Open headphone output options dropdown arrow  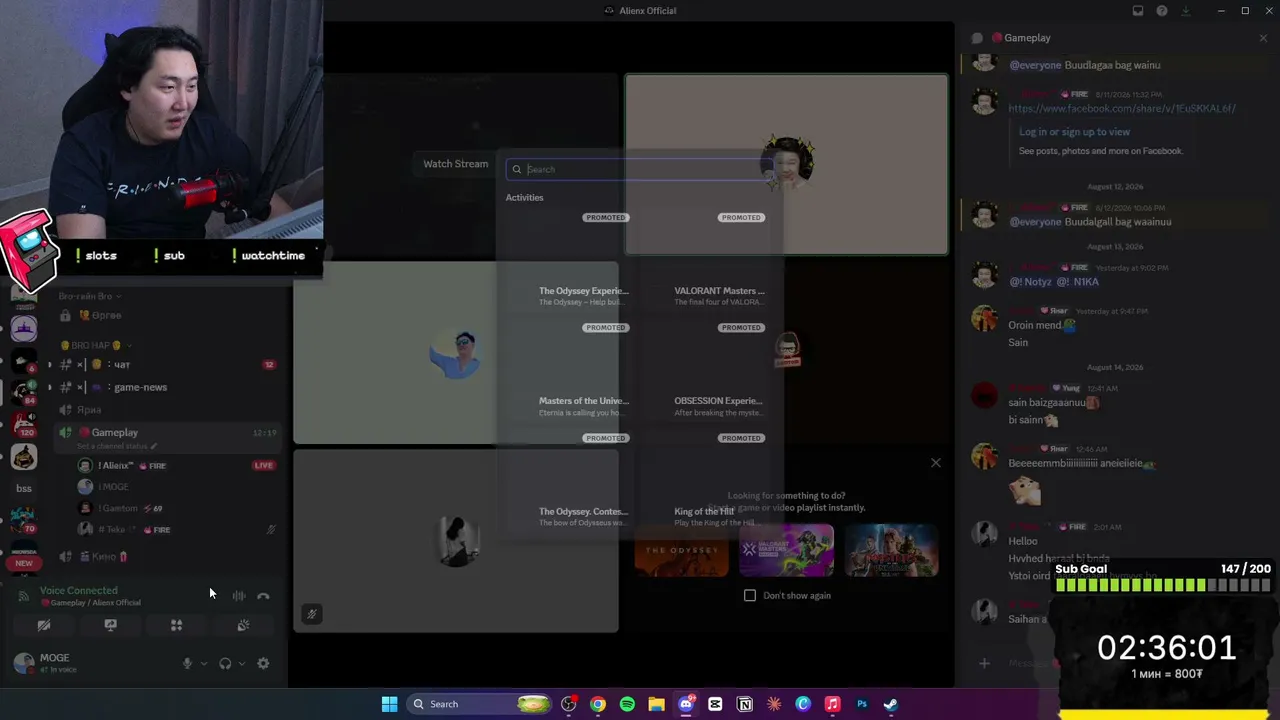[241, 663]
